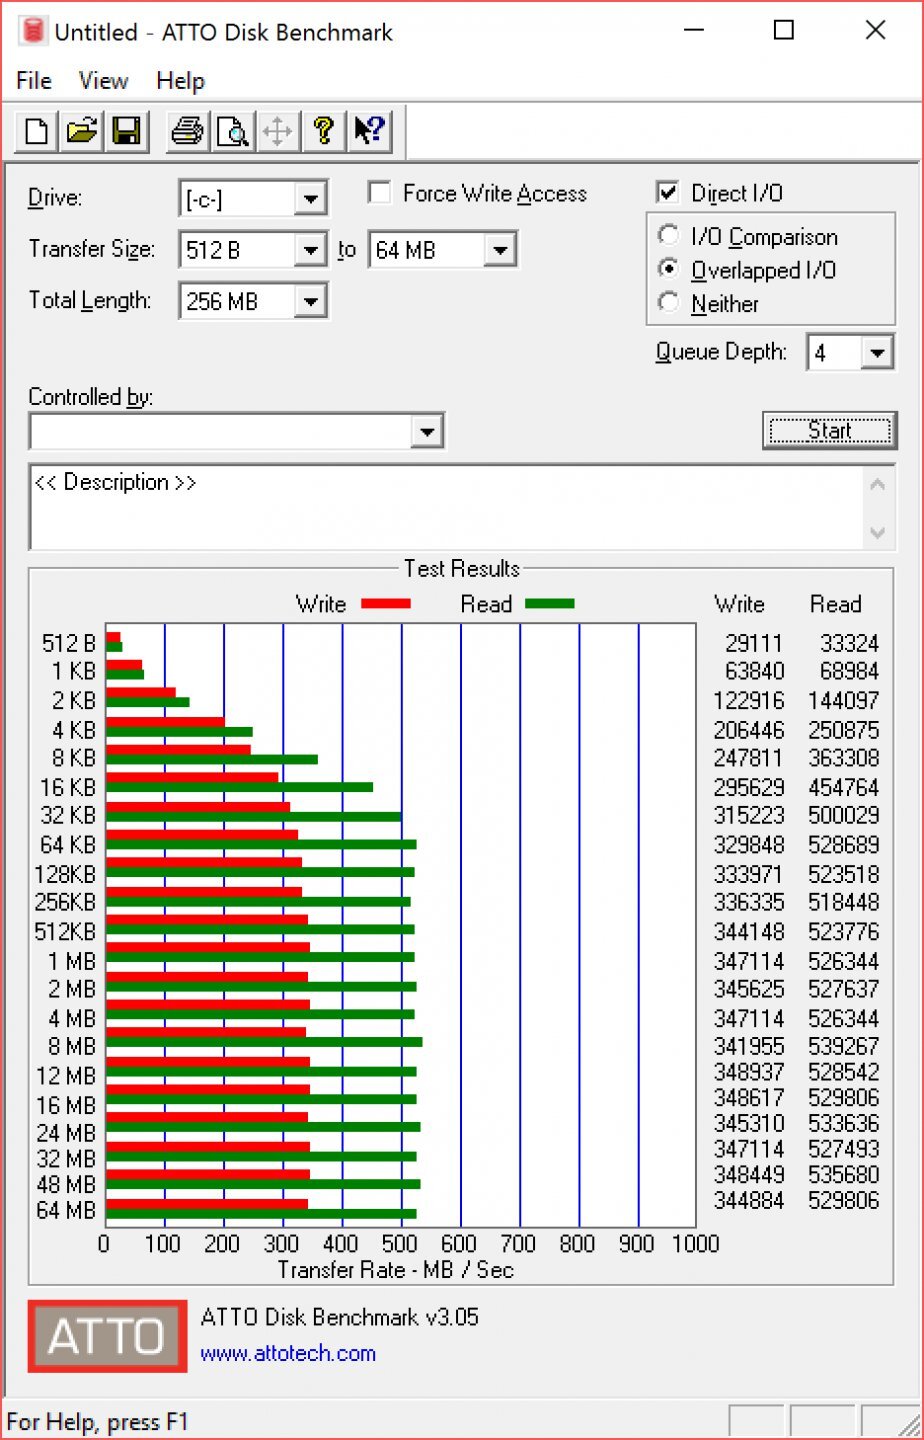
Task: Enable the Force Write Access checkbox
Action: point(380,193)
